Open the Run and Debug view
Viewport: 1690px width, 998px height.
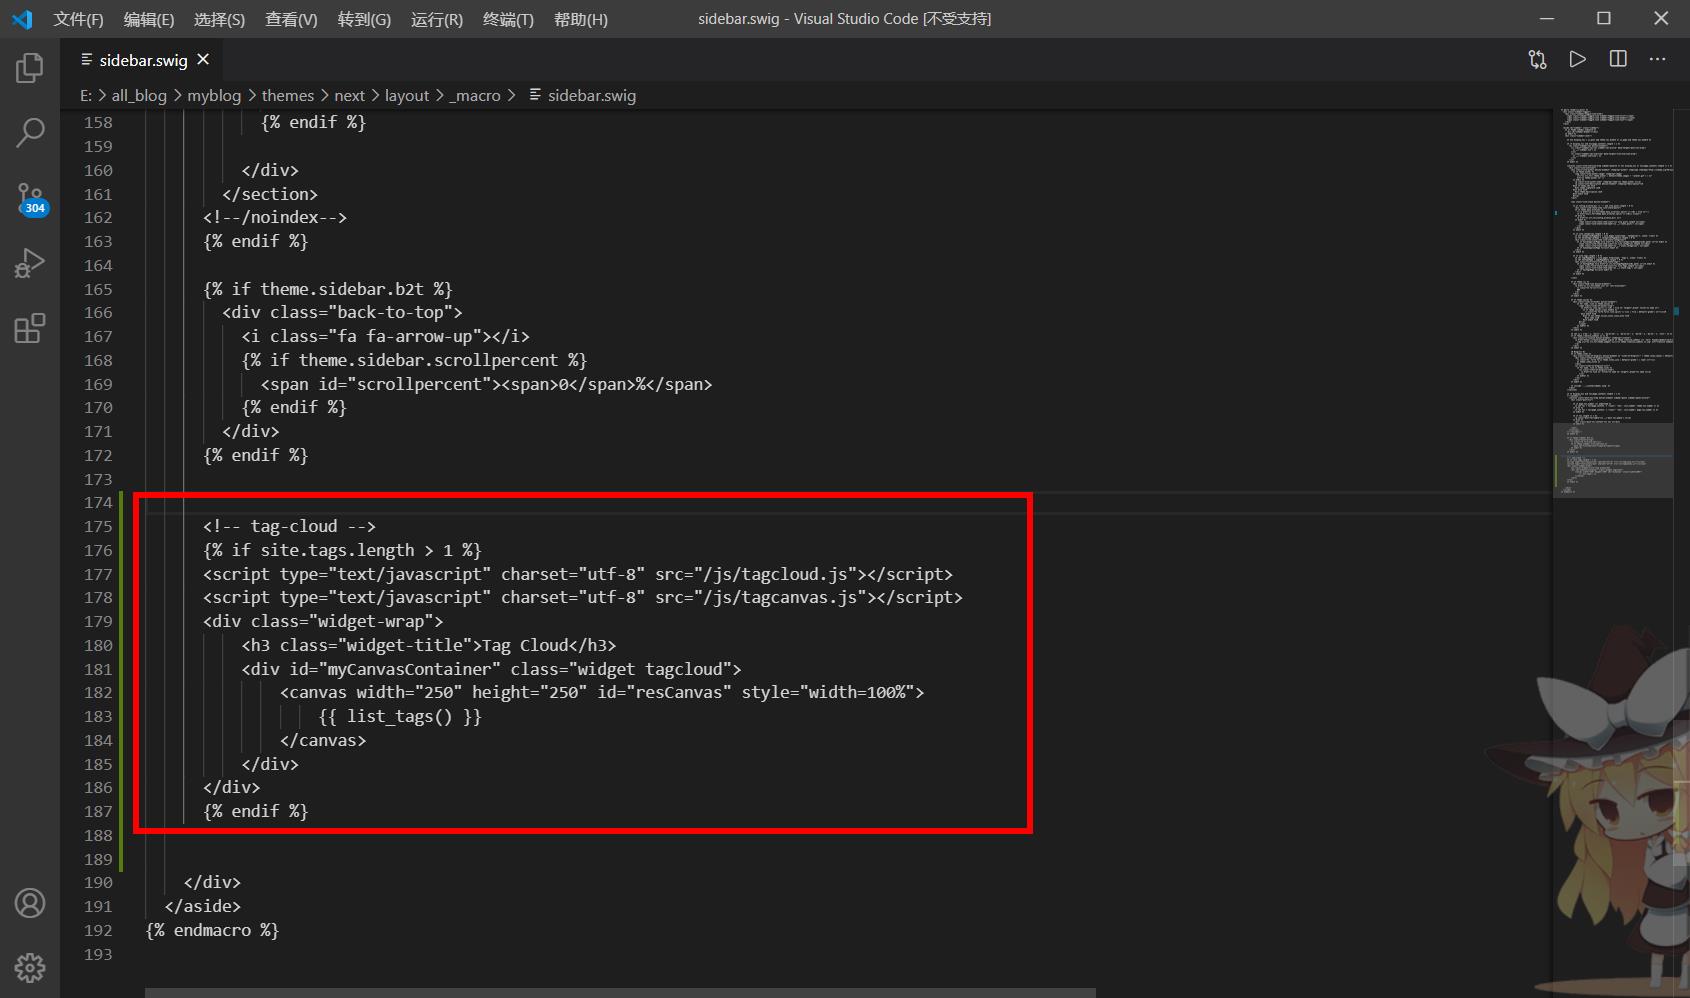tap(30, 263)
